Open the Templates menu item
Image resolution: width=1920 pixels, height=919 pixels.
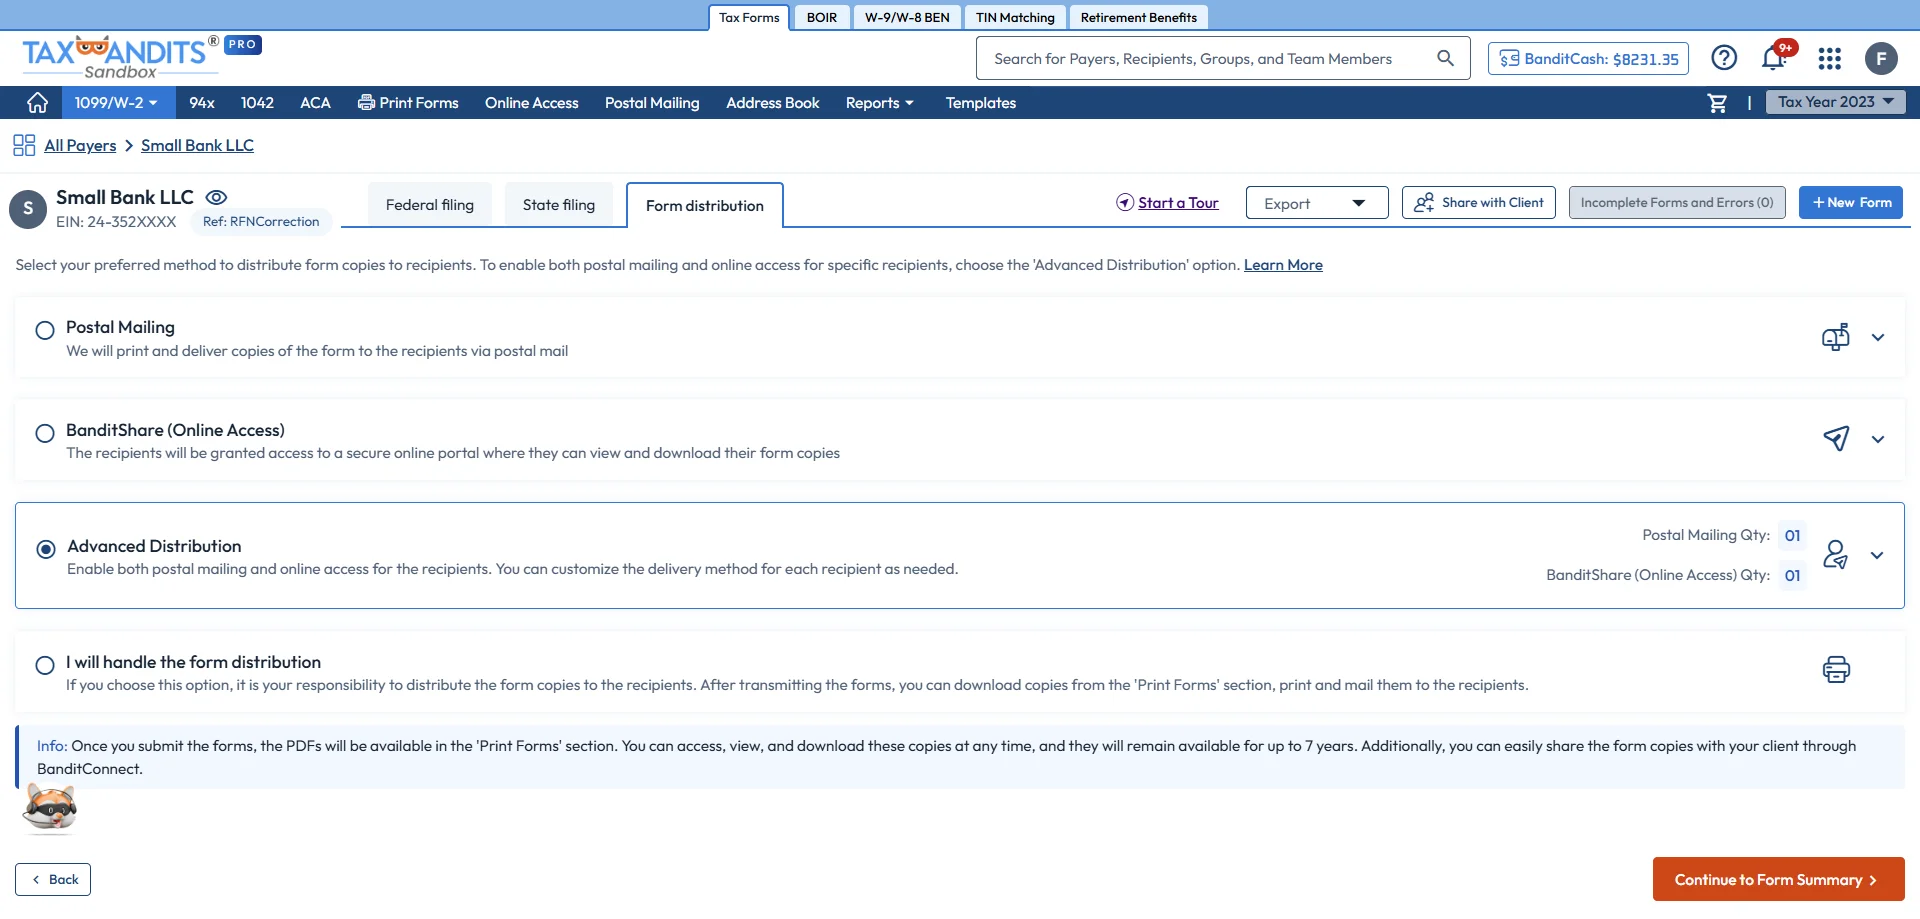[981, 103]
